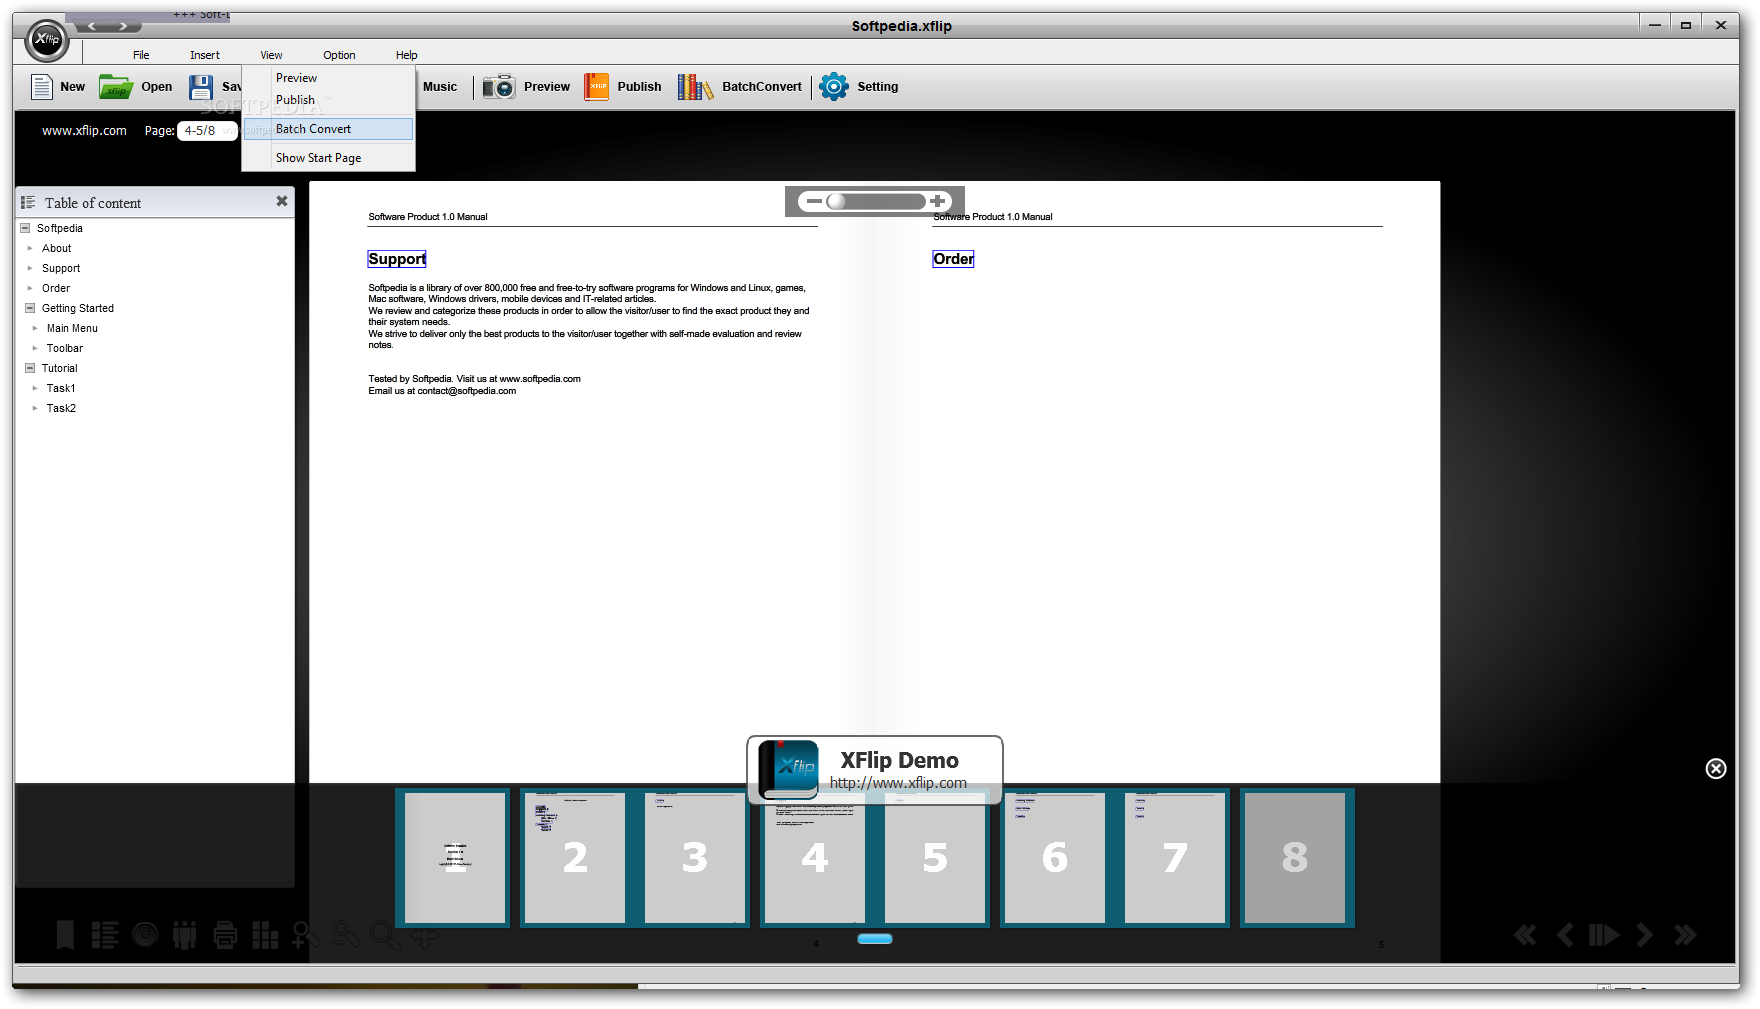This screenshot has height=1009, width=1760.
Task: Click the www.xflip.com link
Action: click(84, 130)
